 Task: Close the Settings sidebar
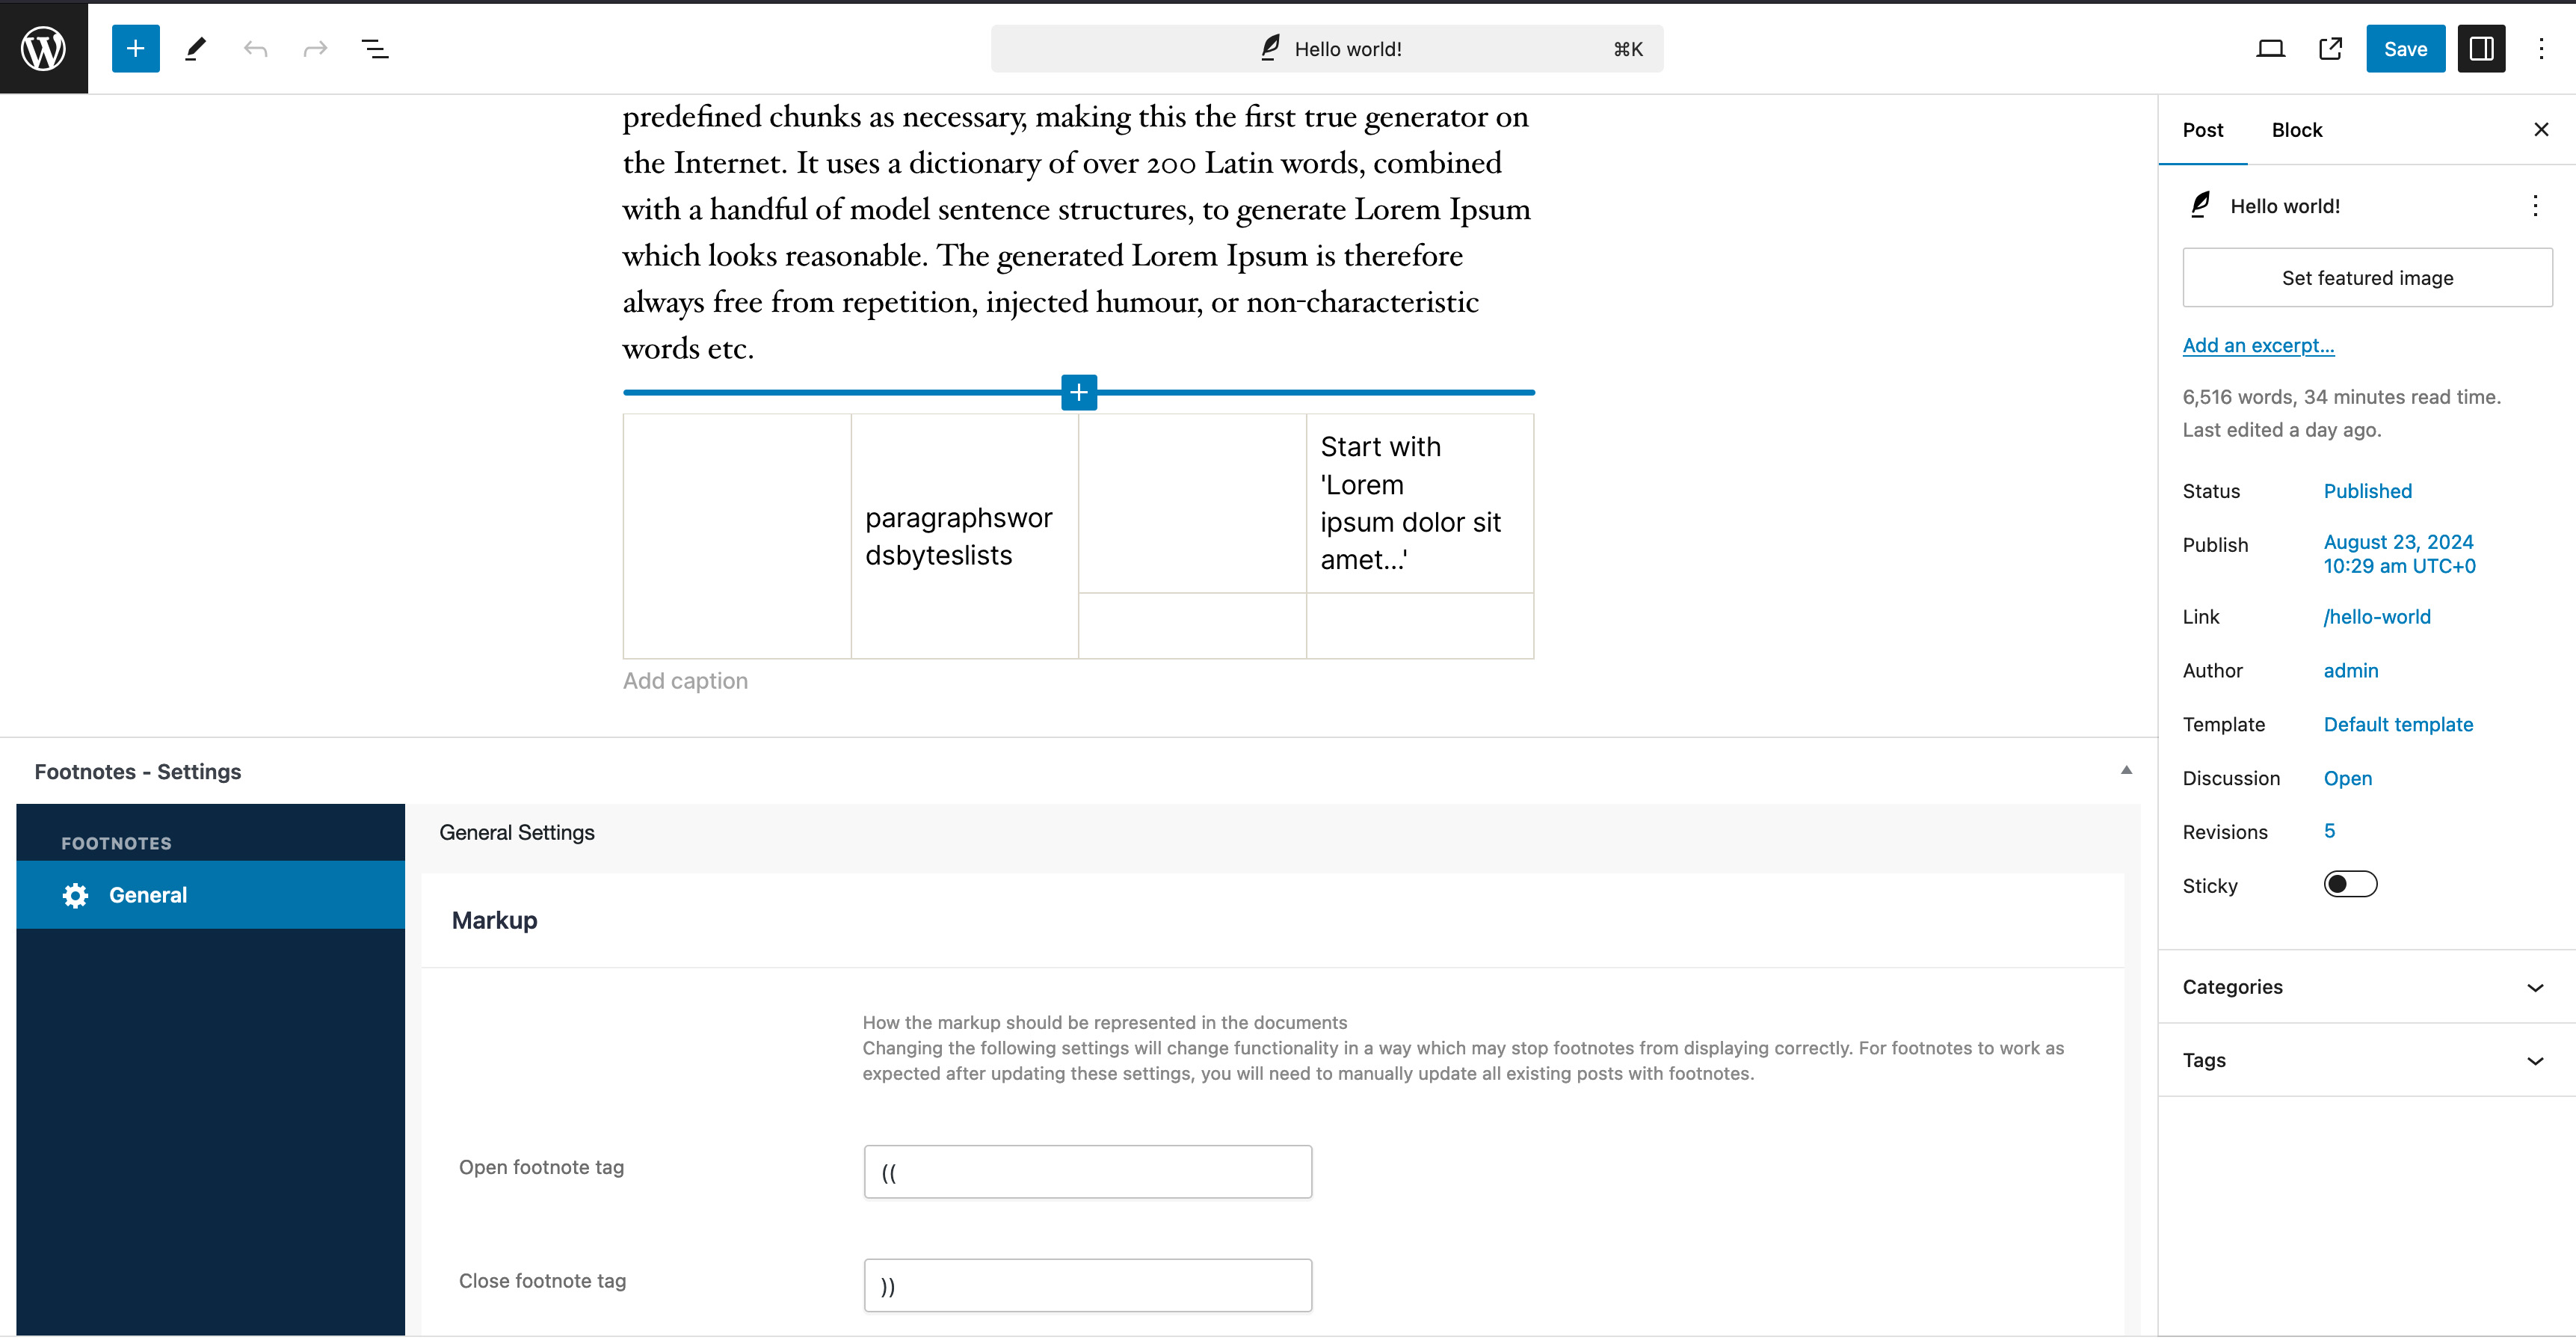(2541, 130)
